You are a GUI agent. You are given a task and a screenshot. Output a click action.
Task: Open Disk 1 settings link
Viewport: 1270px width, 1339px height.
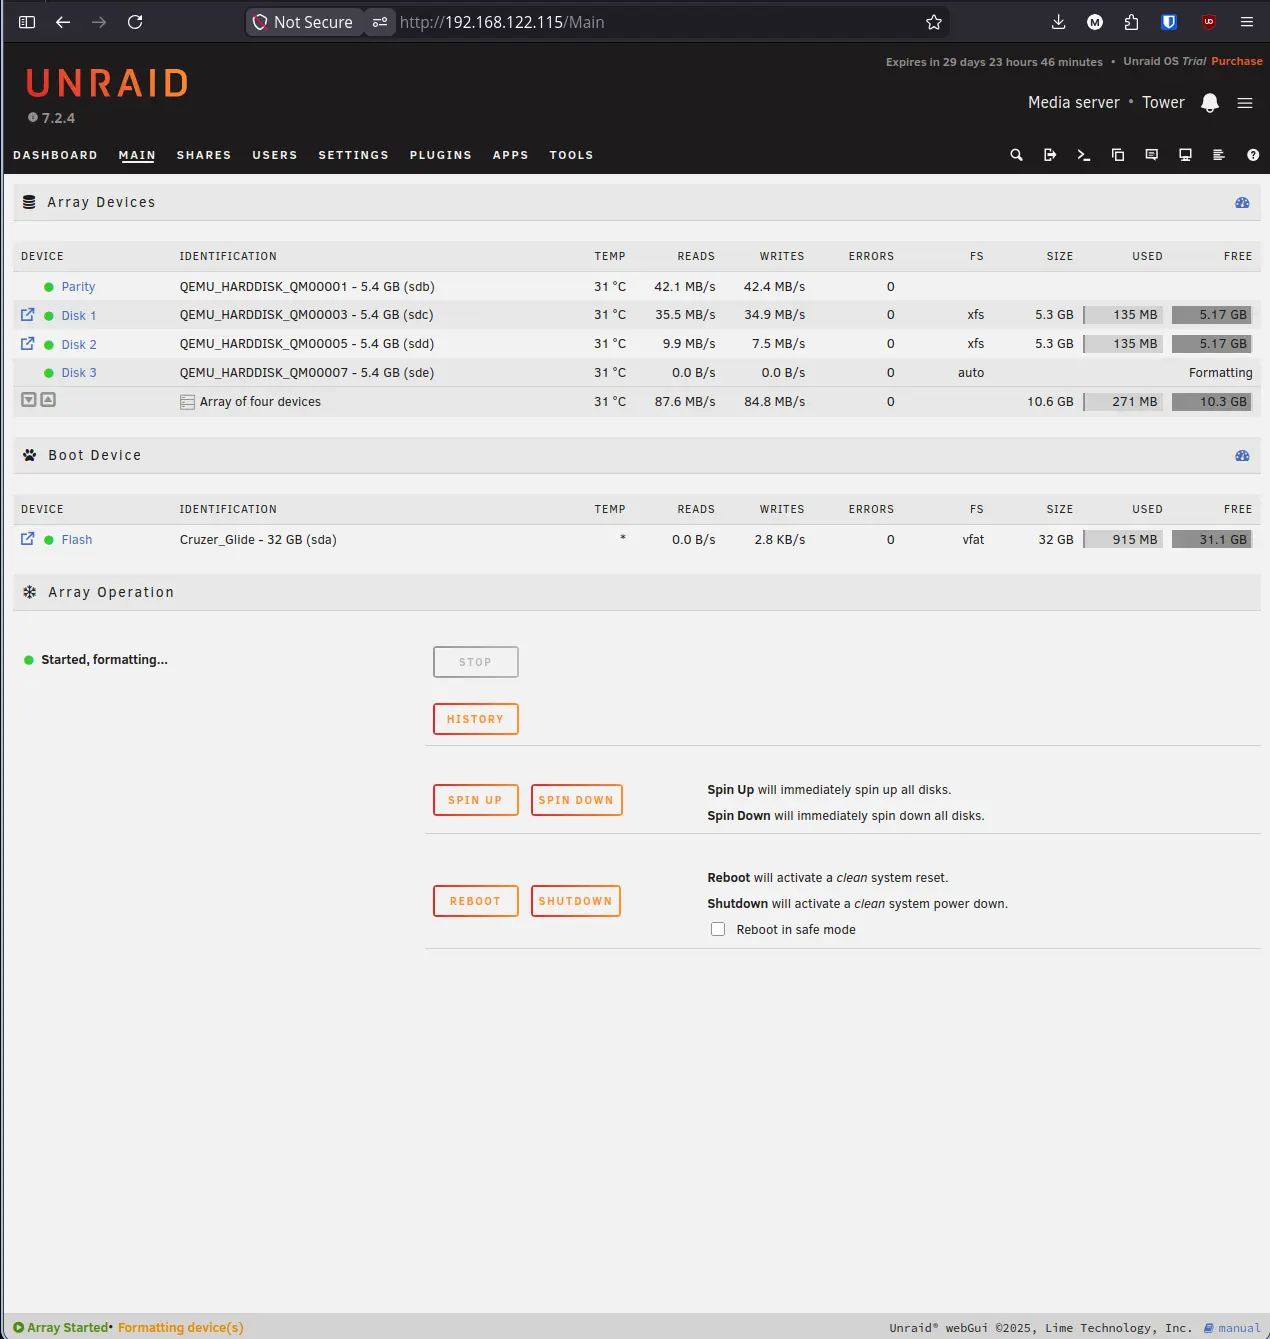pyautogui.click(x=79, y=316)
